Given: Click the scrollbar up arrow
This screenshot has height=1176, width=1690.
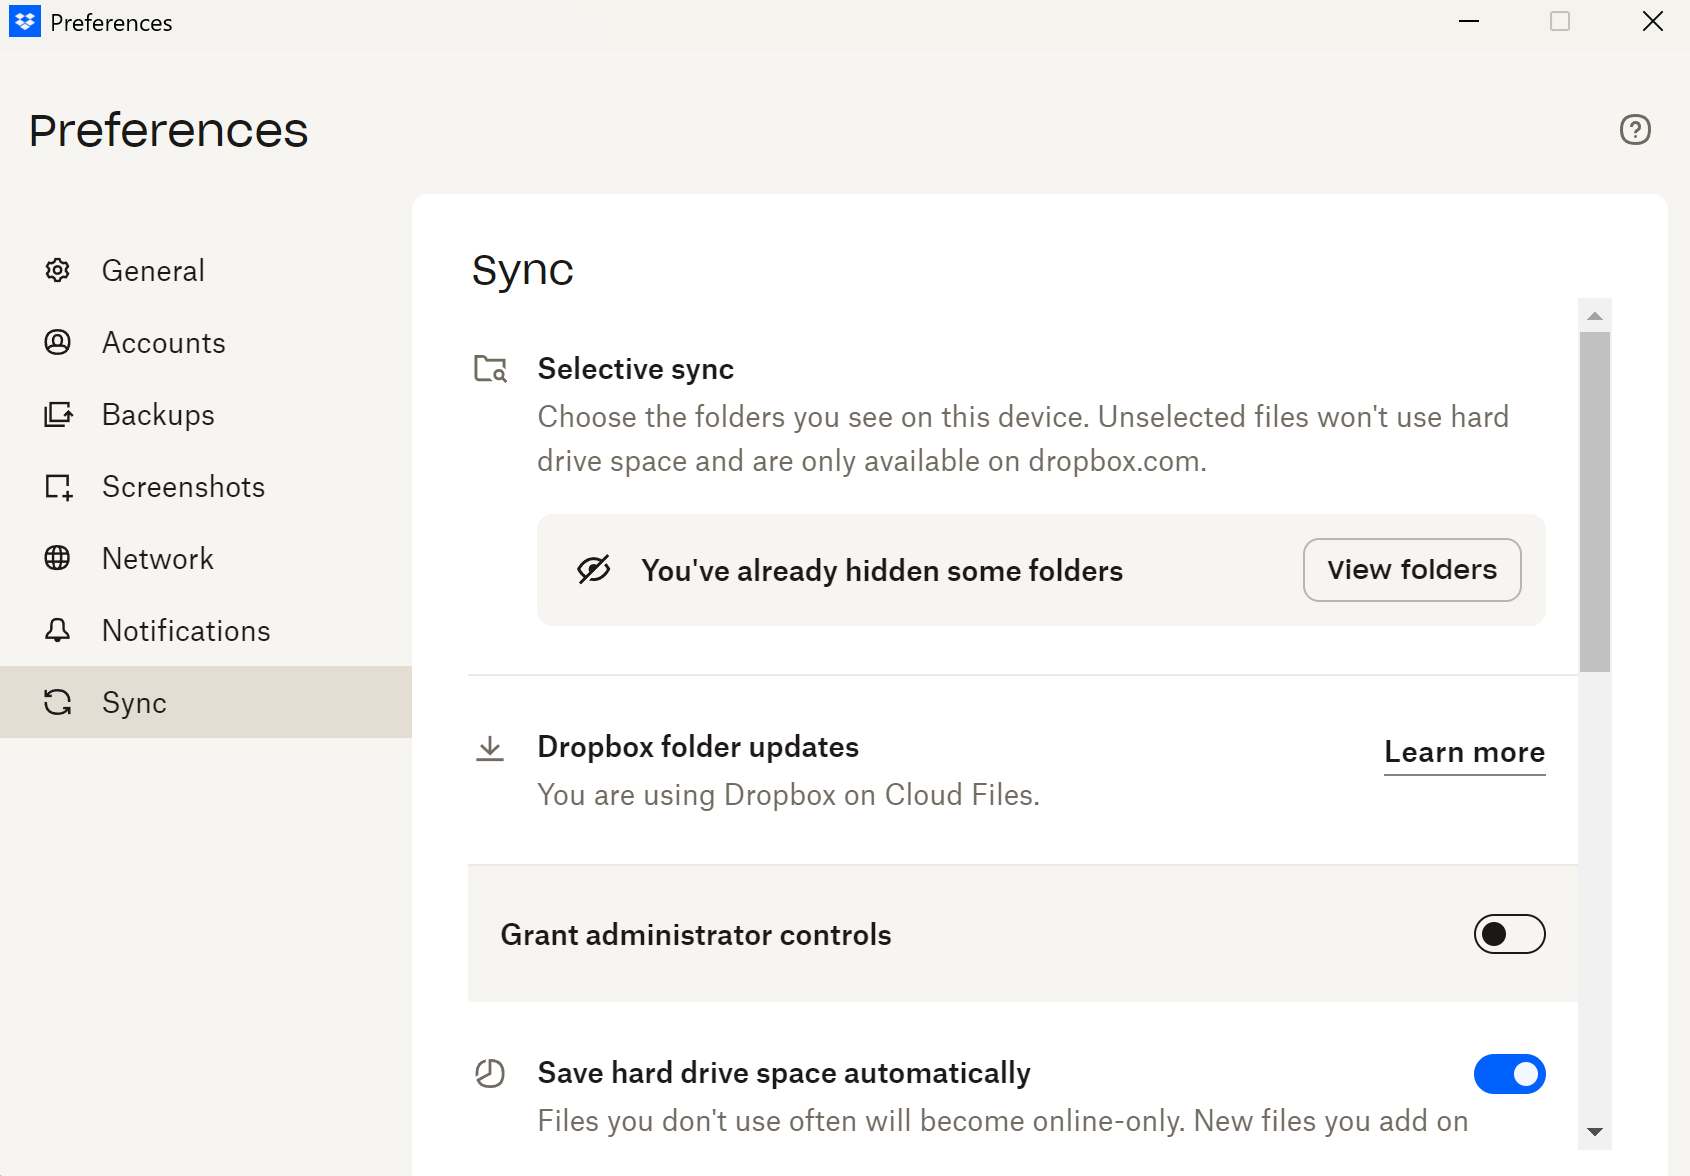Looking at the screenshot, I should pyautogui.click(x=1595, y=316).
